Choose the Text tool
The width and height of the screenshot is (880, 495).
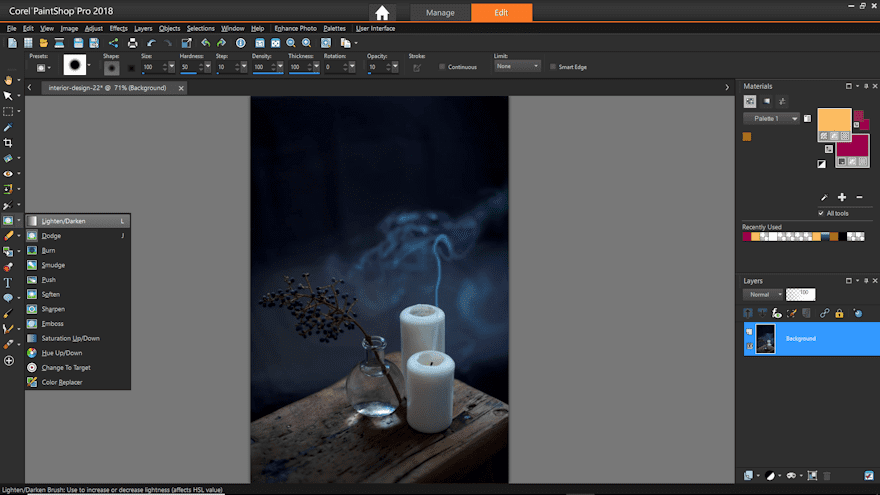click(x=8, y=283)
